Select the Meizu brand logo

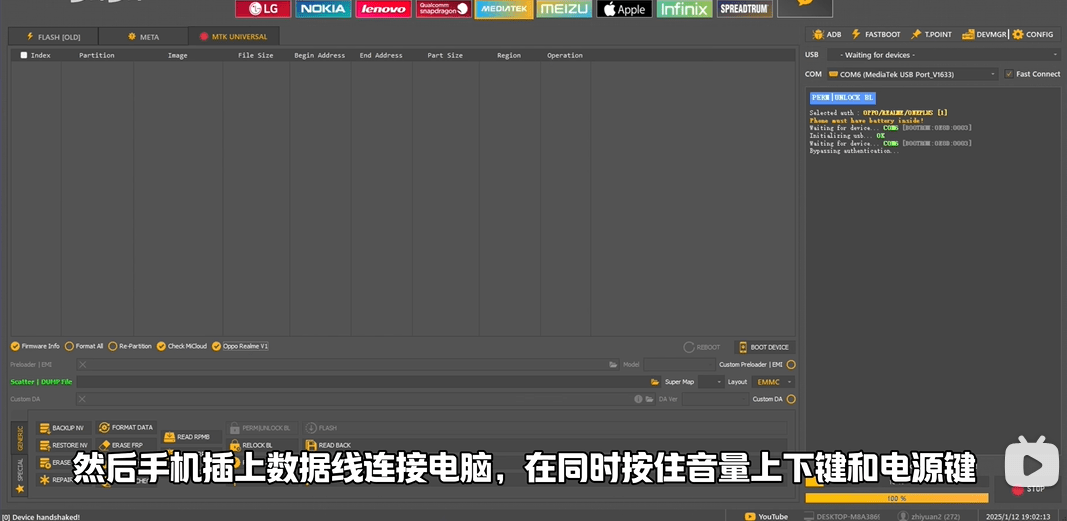(564, 9)
